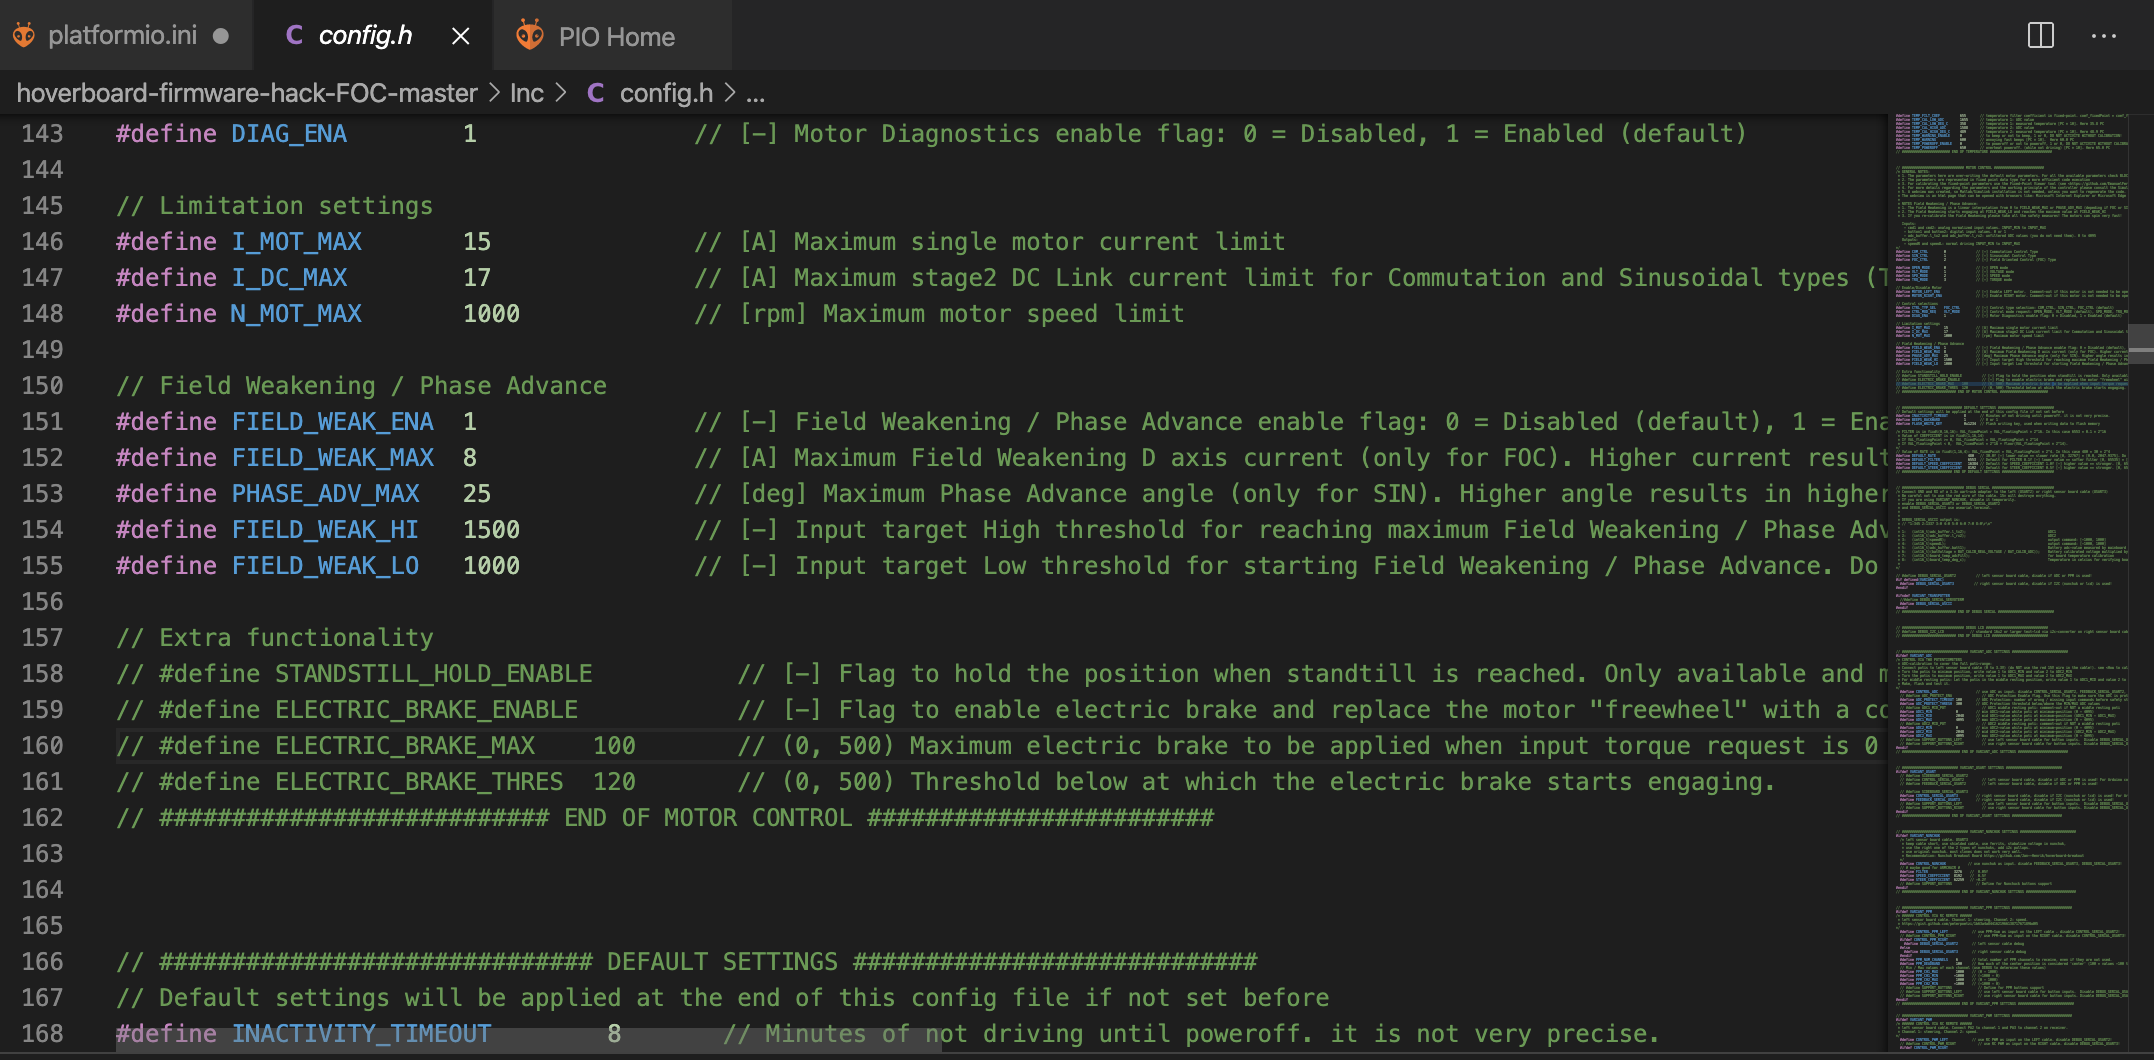The image size is (2154, 1060).
Task: Click the horizontal scrollbar at the bottom
Action: [528, 1041]
